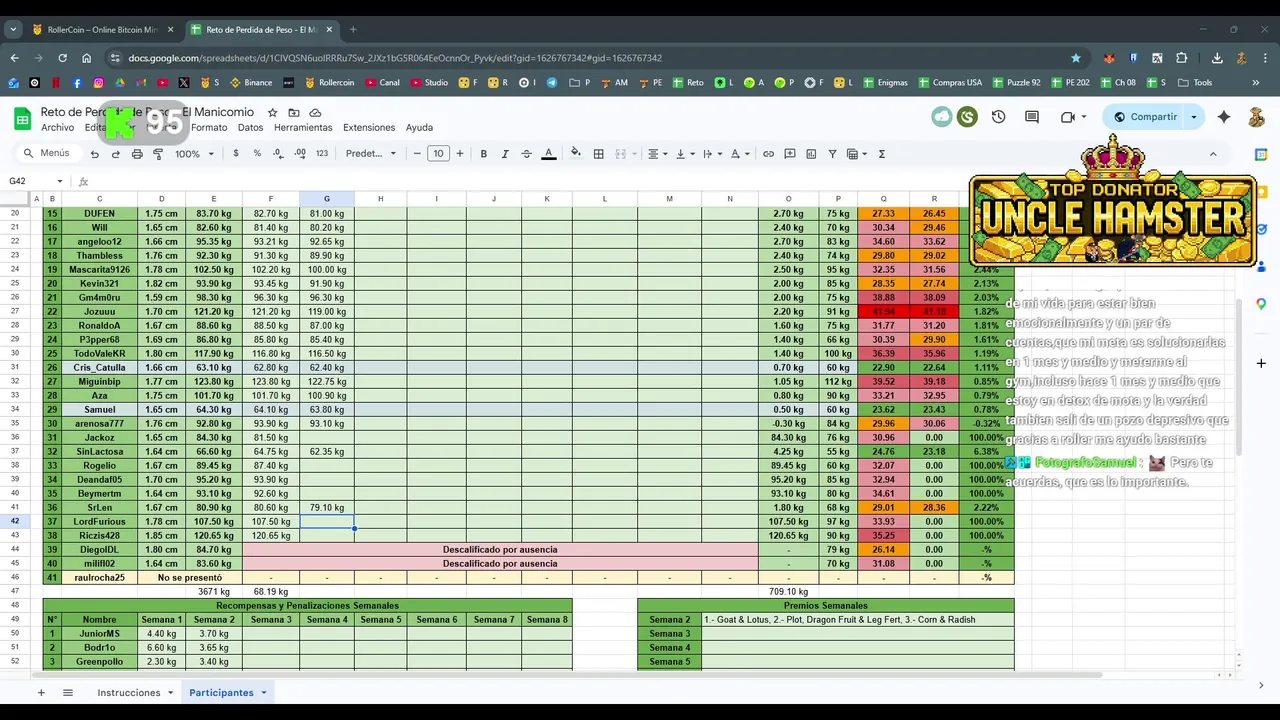The height and width of the screenshot is (720, 1280).
Task: Click the undo arrow in the toolbar
Action: (x=94, y=154)
